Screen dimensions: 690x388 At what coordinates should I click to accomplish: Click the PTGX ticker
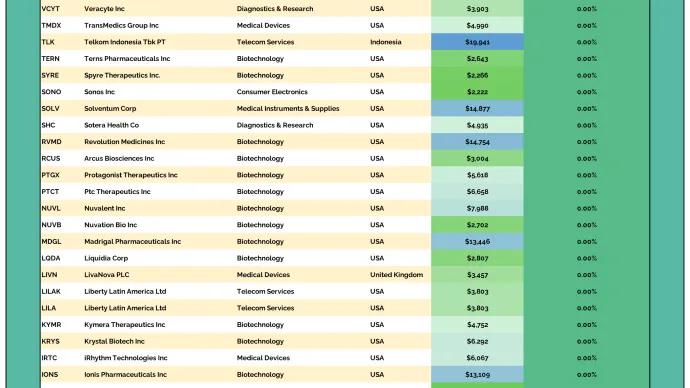pyautogui.click(x=50, y=175)
